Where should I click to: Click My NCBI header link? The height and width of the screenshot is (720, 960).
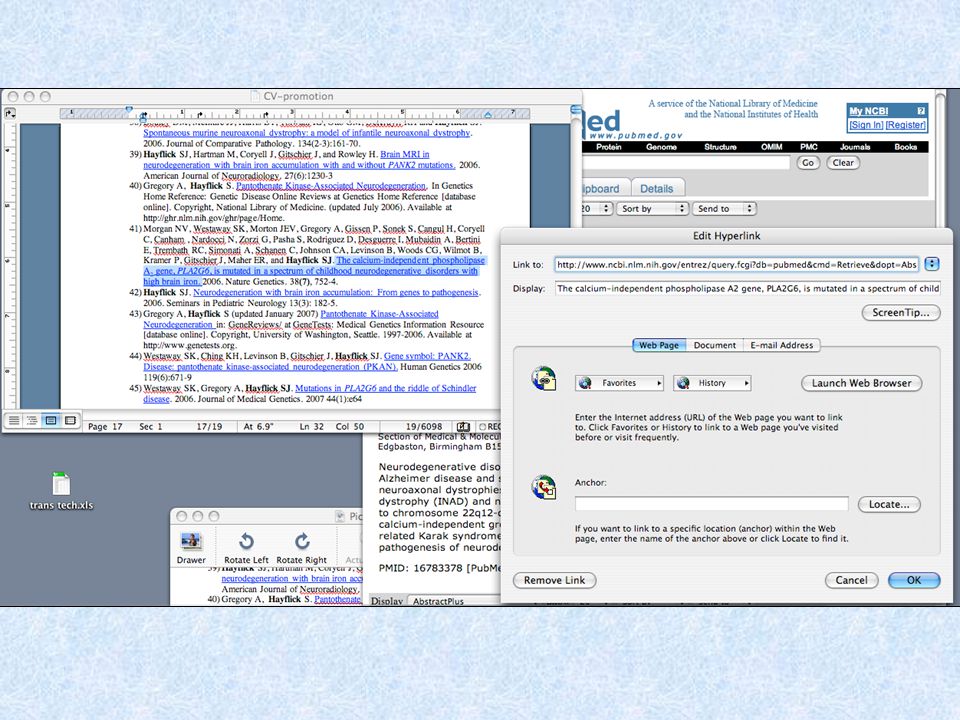[868, 111]
